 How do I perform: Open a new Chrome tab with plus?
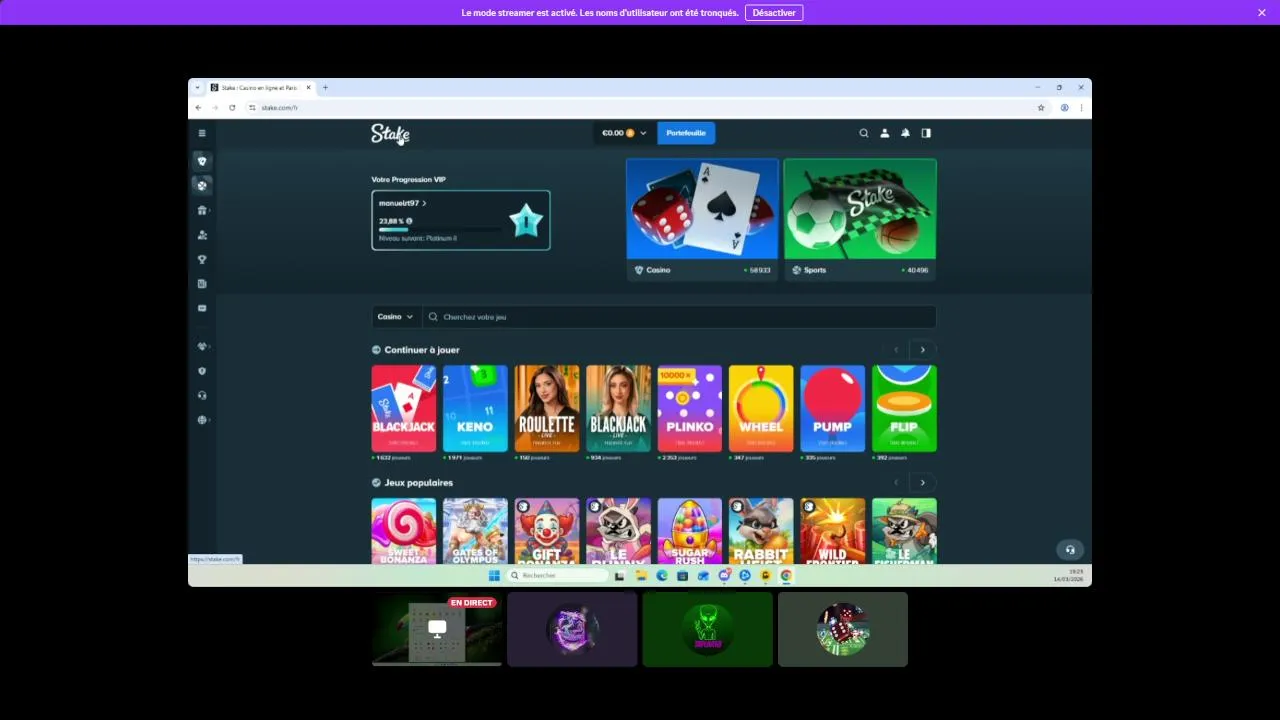325,87
